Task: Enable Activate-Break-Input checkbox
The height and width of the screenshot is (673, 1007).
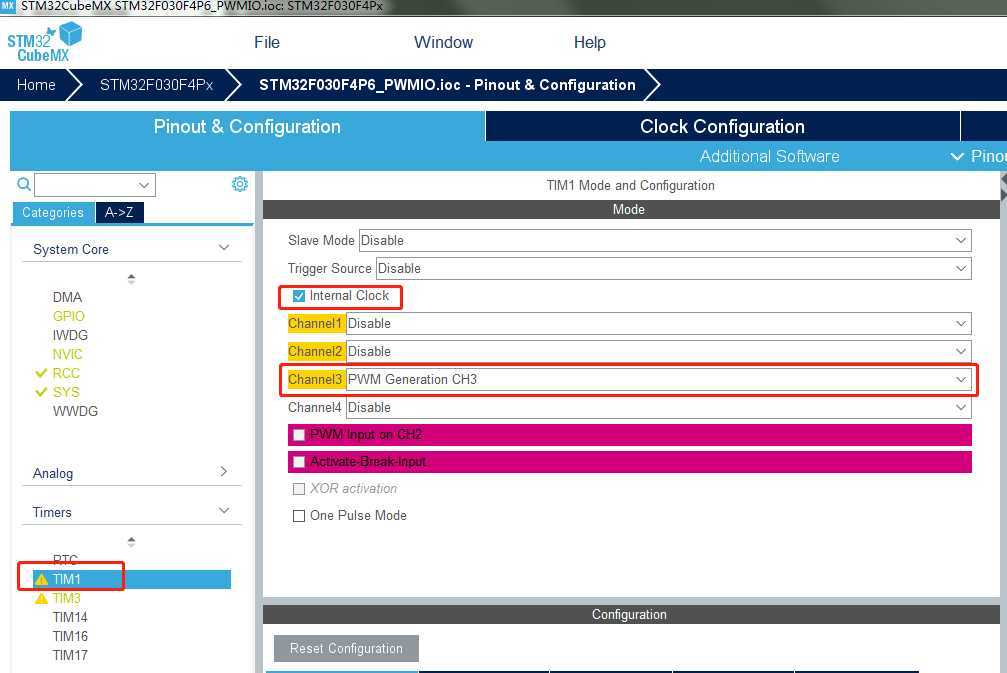Action: click(x=299, y=462)
